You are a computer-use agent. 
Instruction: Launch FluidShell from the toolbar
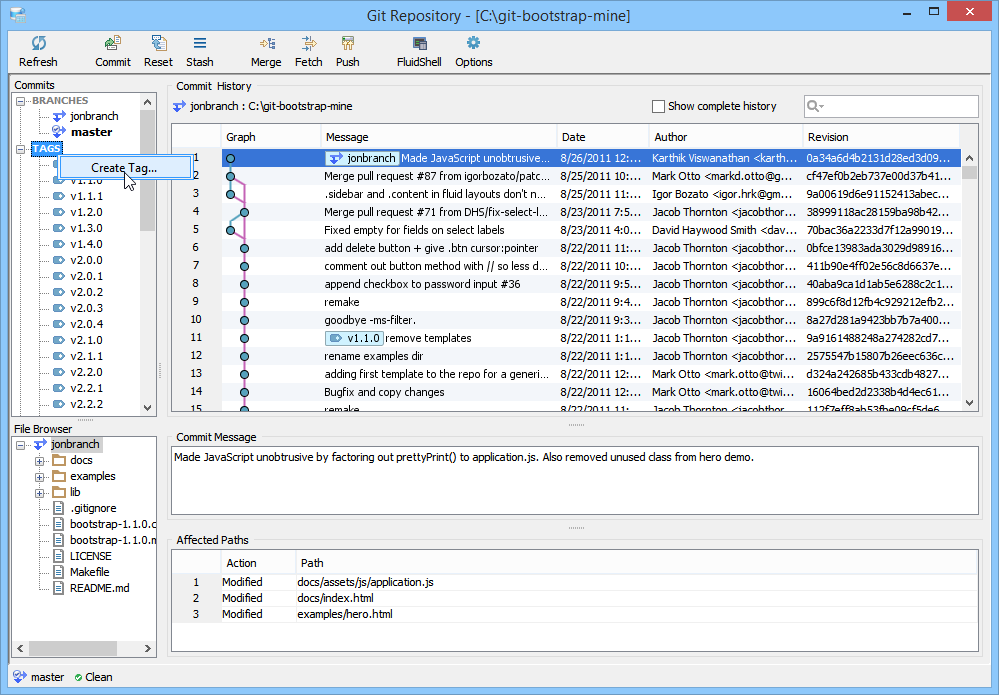coord(419,44)
